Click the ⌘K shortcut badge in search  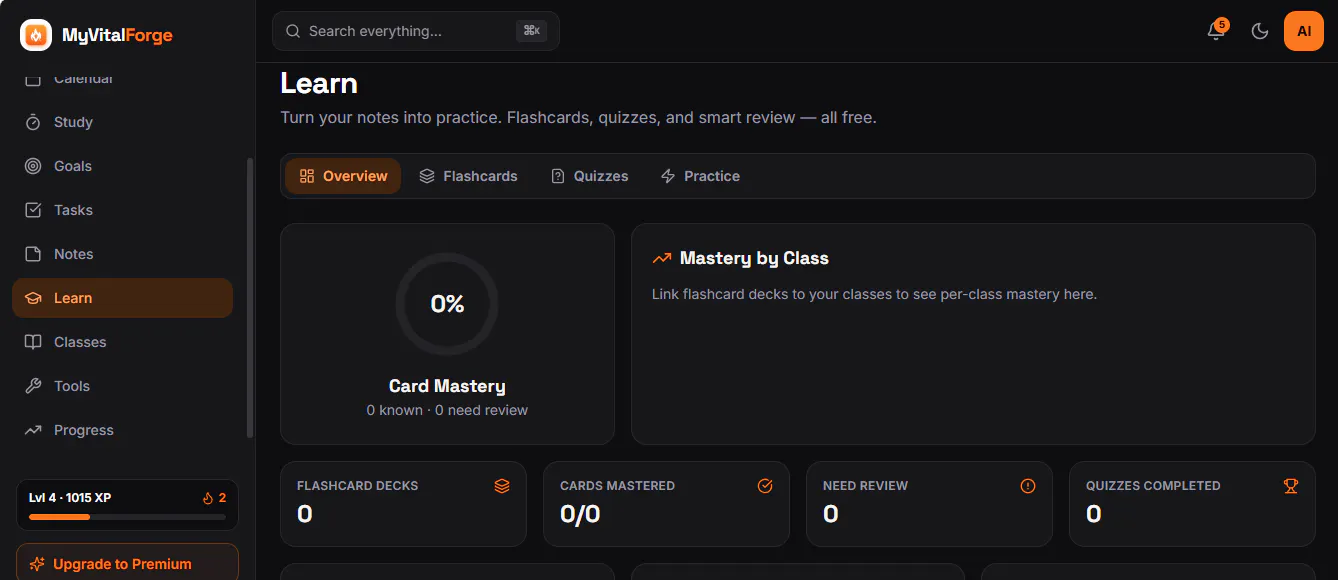(532, 31)
